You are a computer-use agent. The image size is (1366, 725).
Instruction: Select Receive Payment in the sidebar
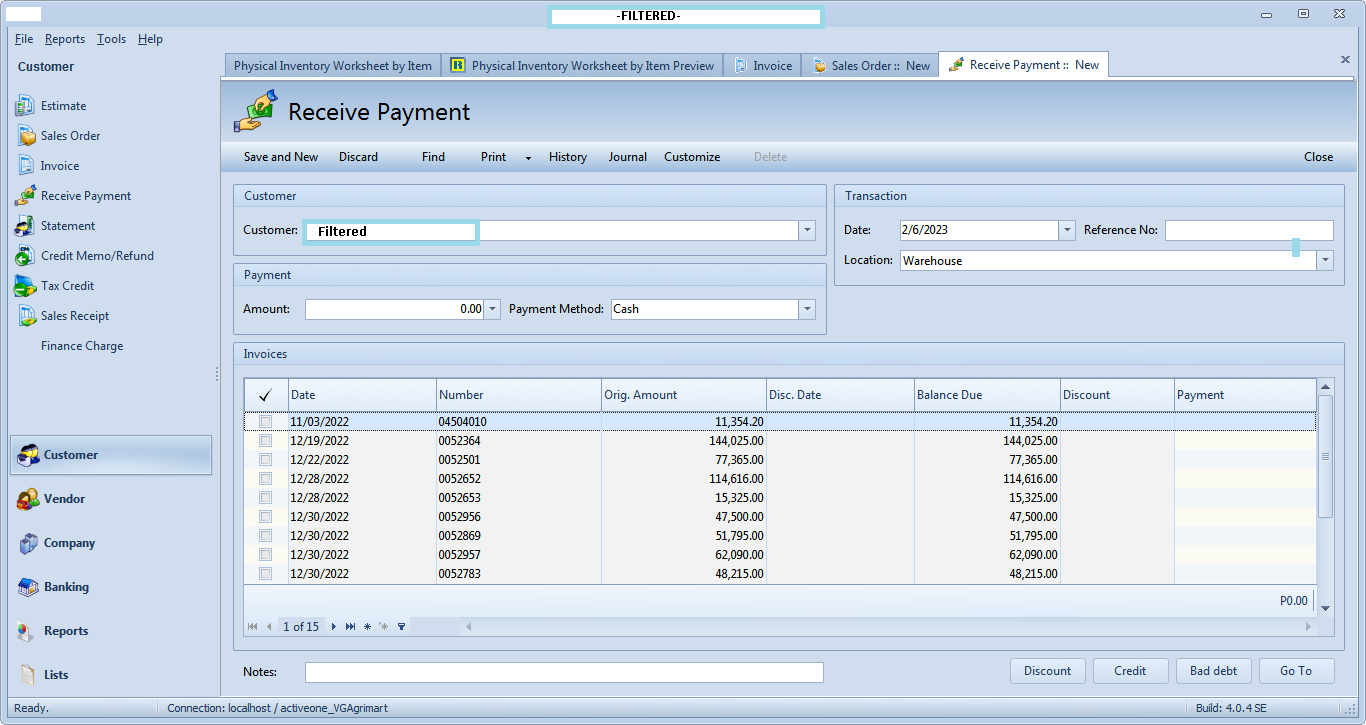(85, 196)
